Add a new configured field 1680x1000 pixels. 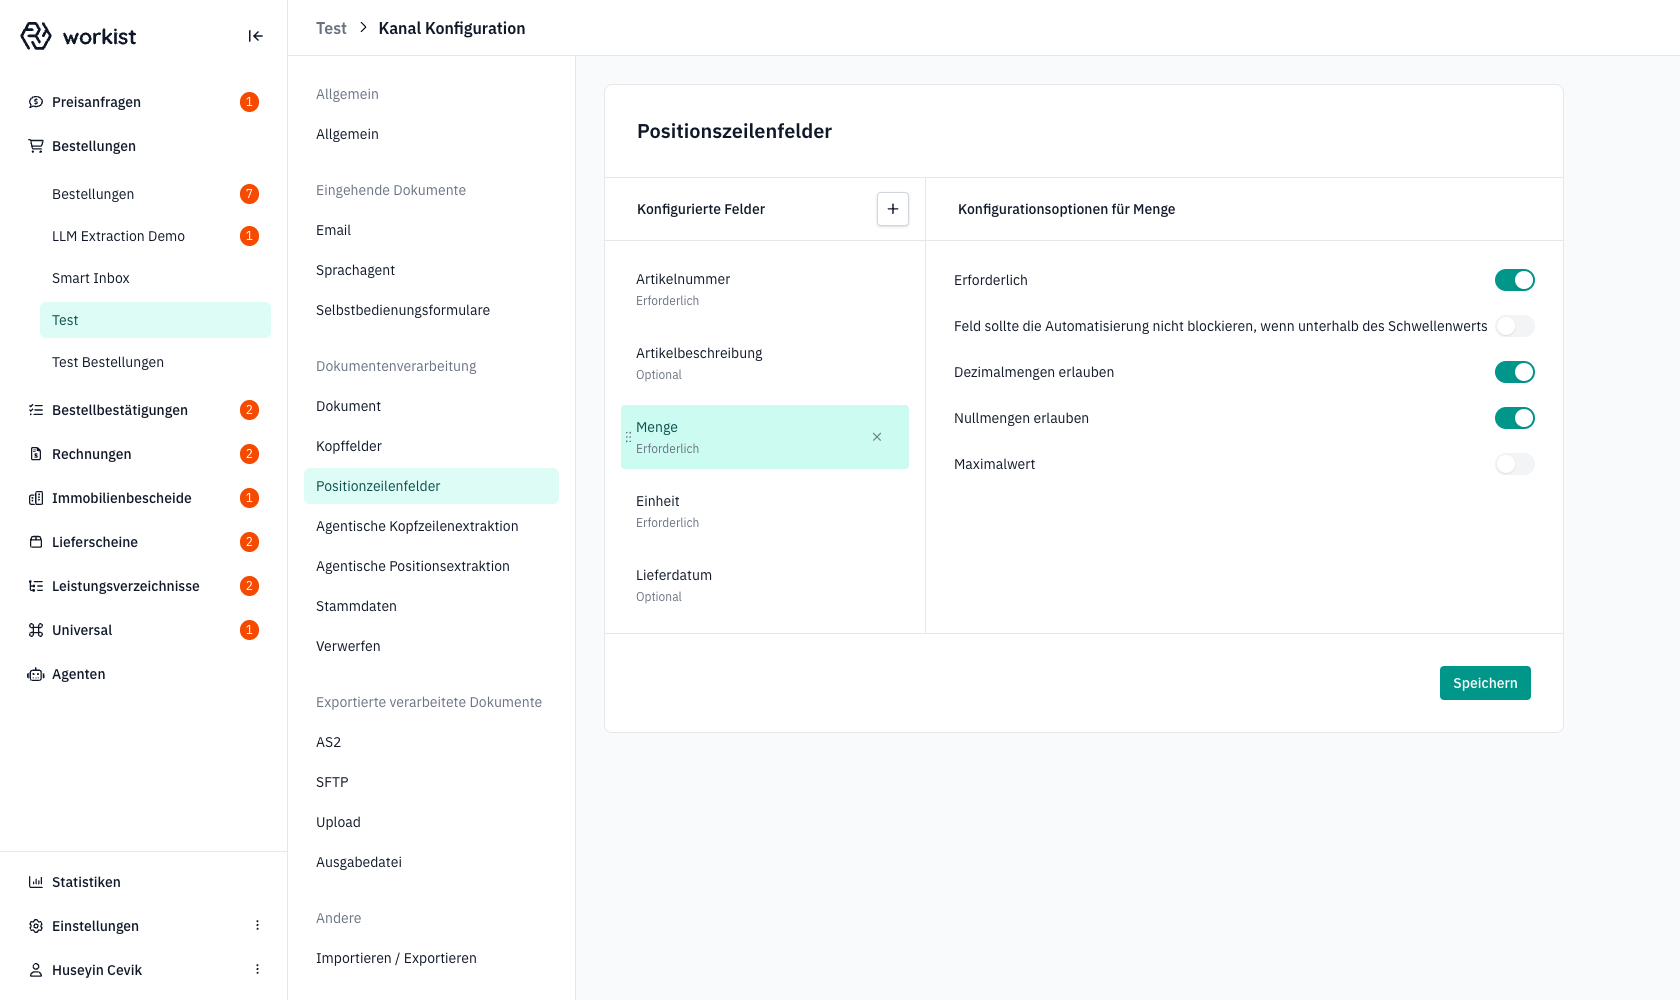tap(893, 209)
